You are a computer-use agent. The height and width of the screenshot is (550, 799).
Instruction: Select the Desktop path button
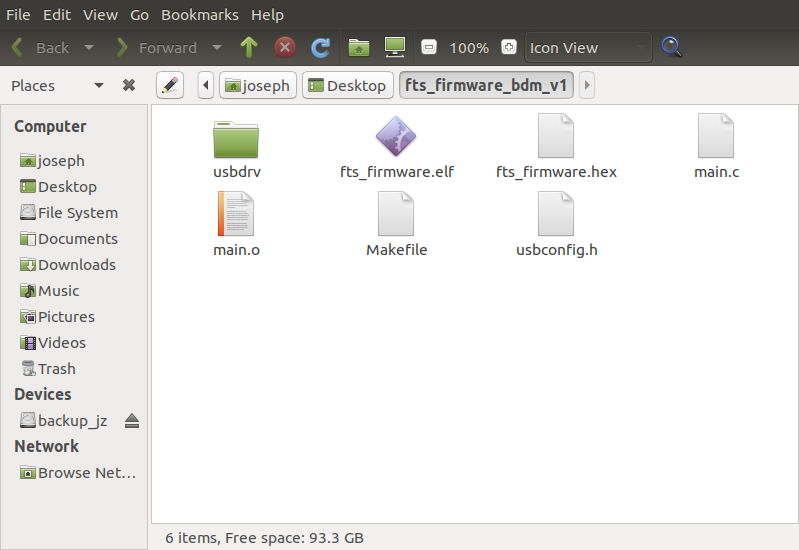tap(348, 85)
